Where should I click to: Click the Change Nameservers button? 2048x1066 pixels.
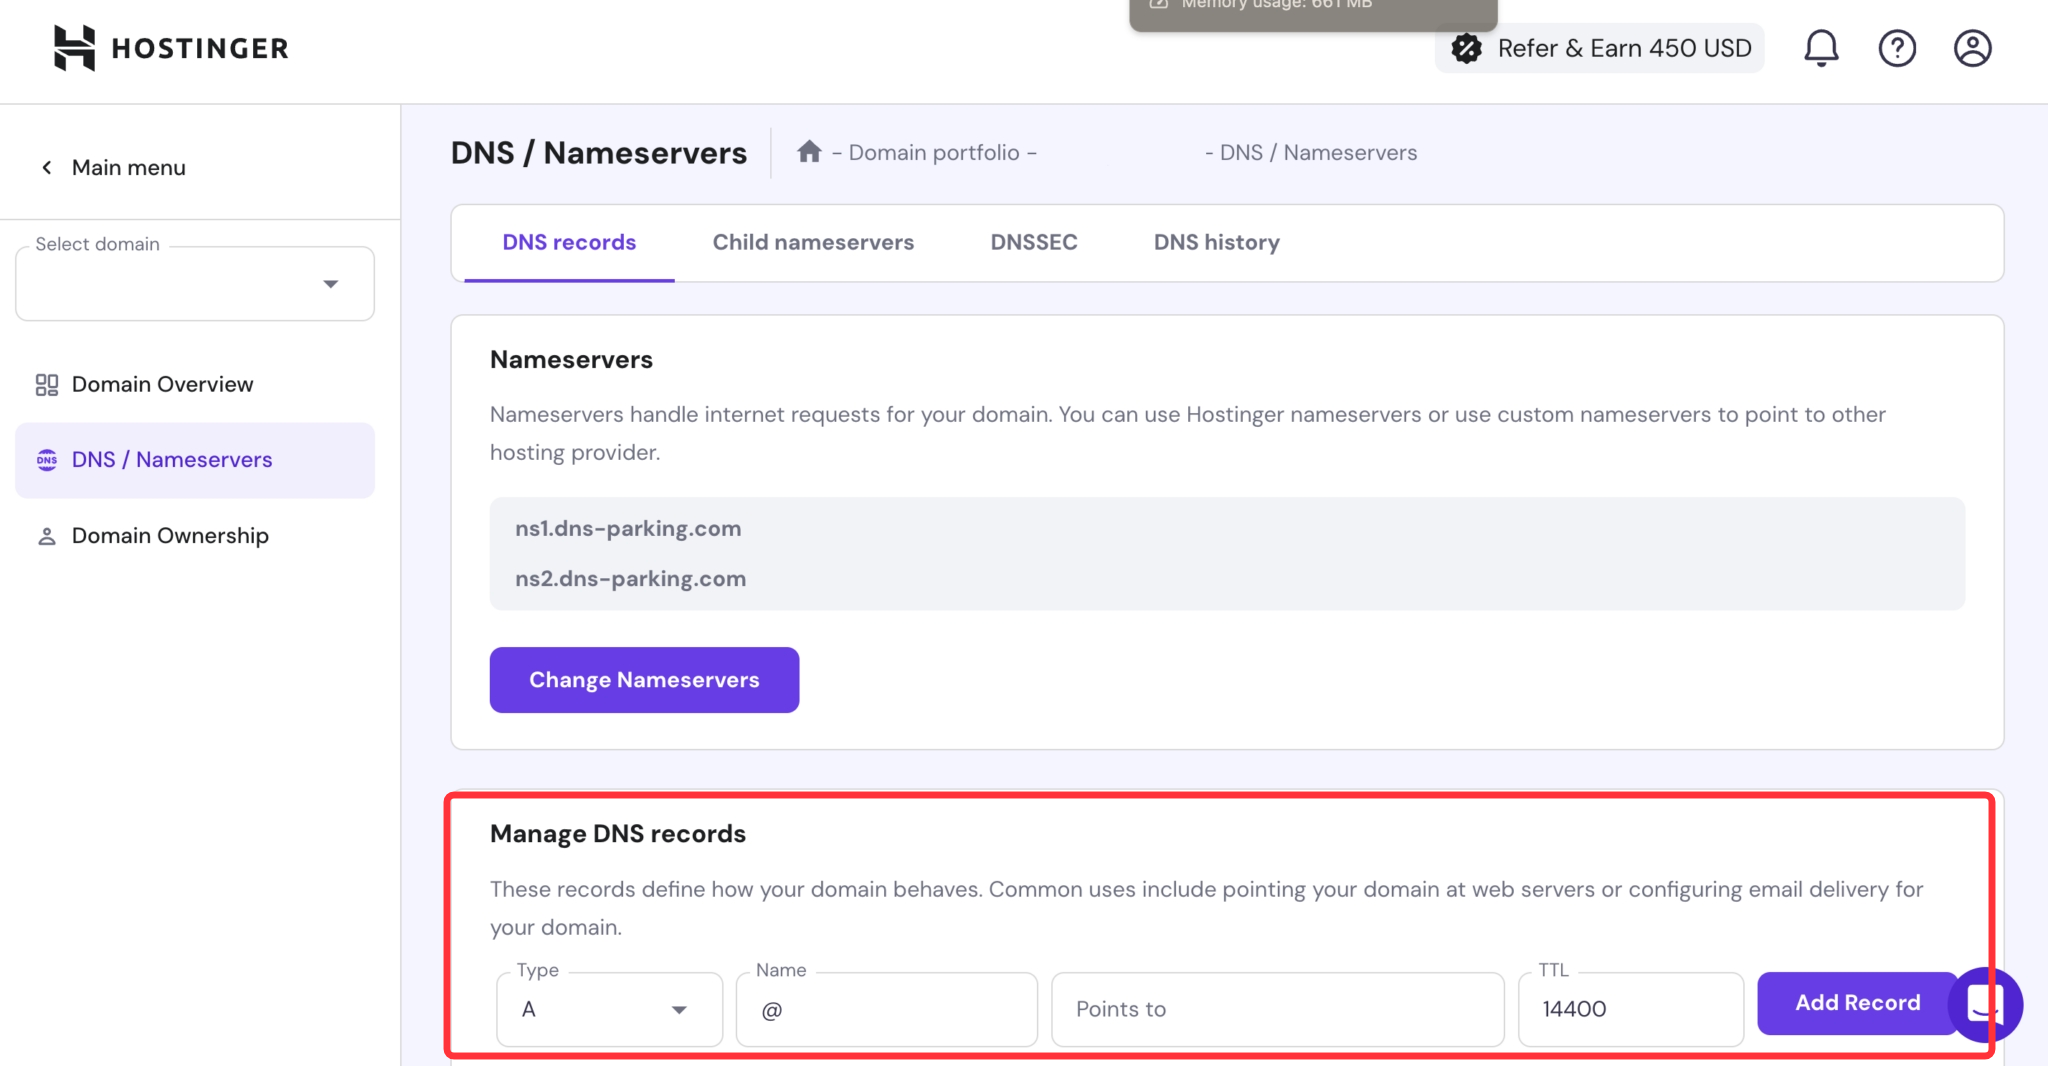pyautogui.click(x=644, y=680)
